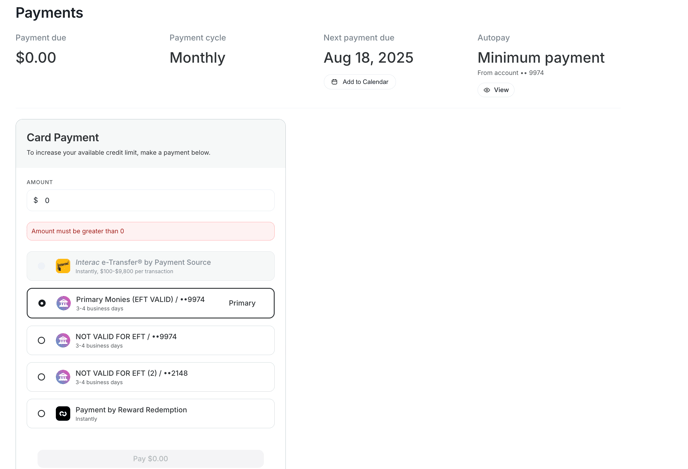The width and height of the screenshot is (688, 469).
Task: Select NOT VALID FOR EFT ••9974 radio button
Action: tap(41, 340)
